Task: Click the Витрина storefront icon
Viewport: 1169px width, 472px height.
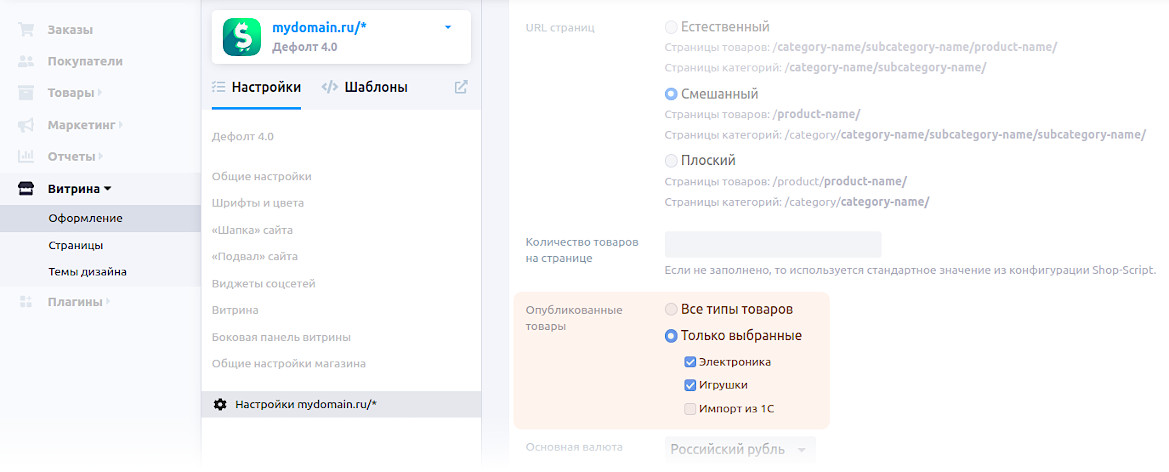Action: point(26,189)
